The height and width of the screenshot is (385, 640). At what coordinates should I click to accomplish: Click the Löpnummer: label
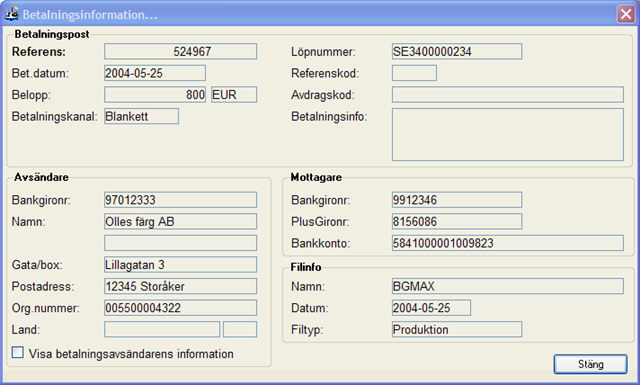pyautogui.click(x=323, y=52)
